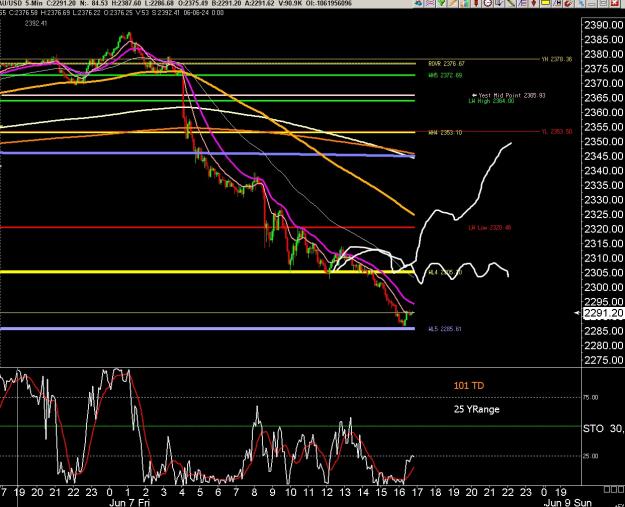Click the RDVR 2376.67 line label
Image resolution: width=625 pixels, height=507 pixels.
click(x=446, y=64)
